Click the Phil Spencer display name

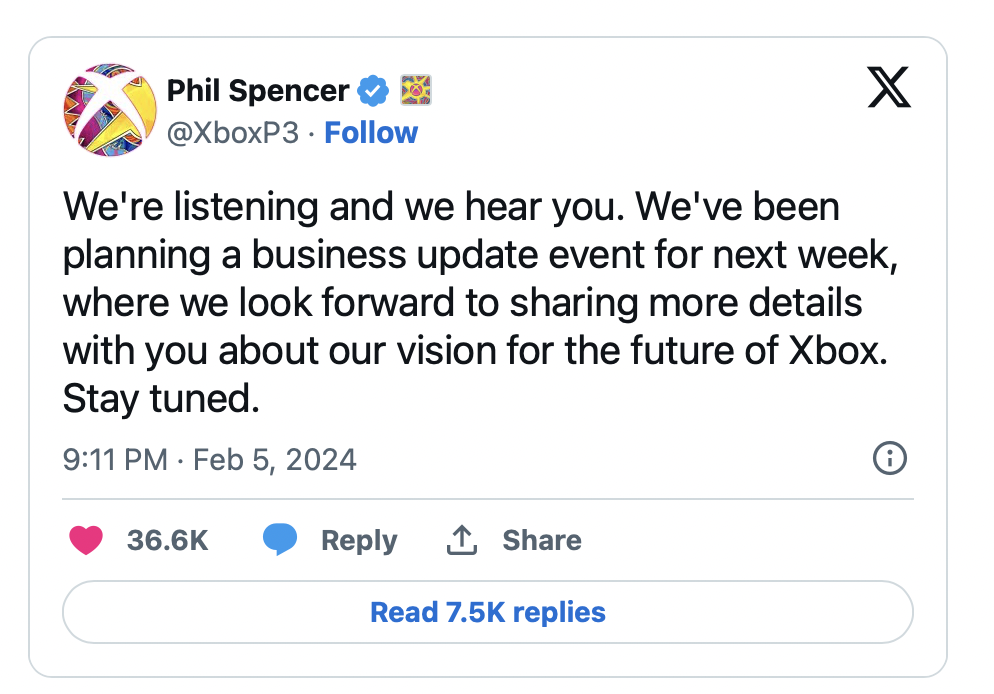[257, 91]
